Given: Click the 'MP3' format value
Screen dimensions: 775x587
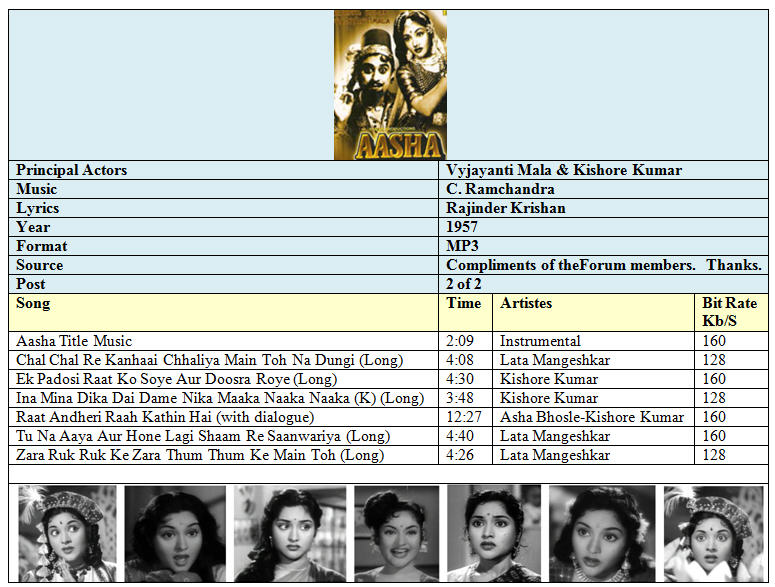Looking at the screenshot, I should click(462, 246).
